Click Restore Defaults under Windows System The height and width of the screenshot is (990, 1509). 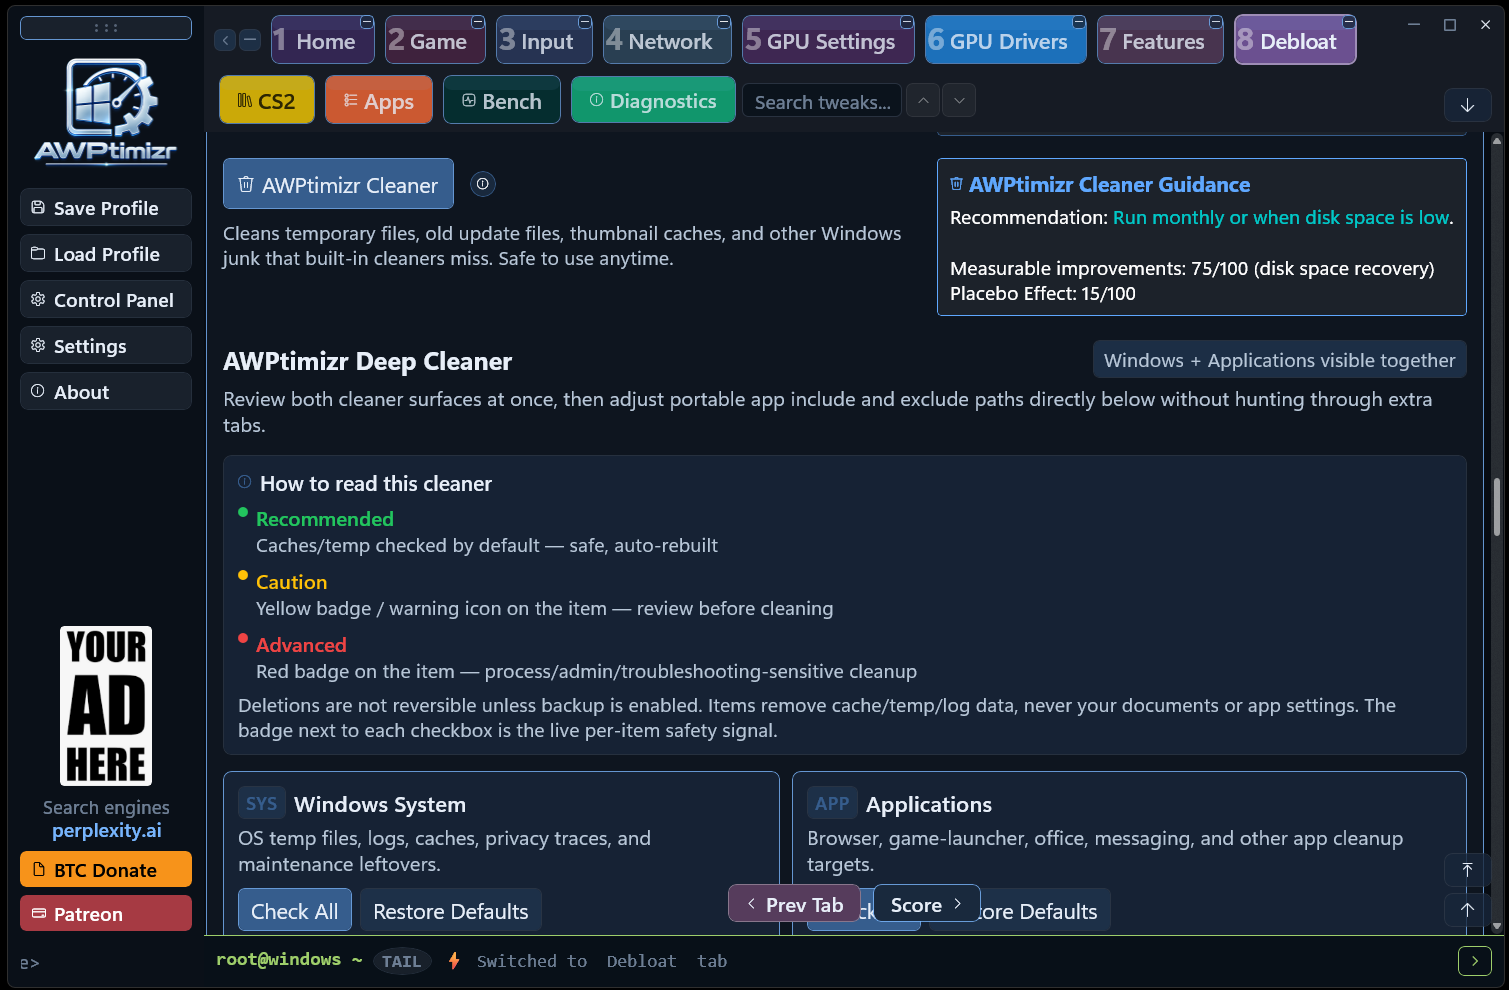coord(451,911)
